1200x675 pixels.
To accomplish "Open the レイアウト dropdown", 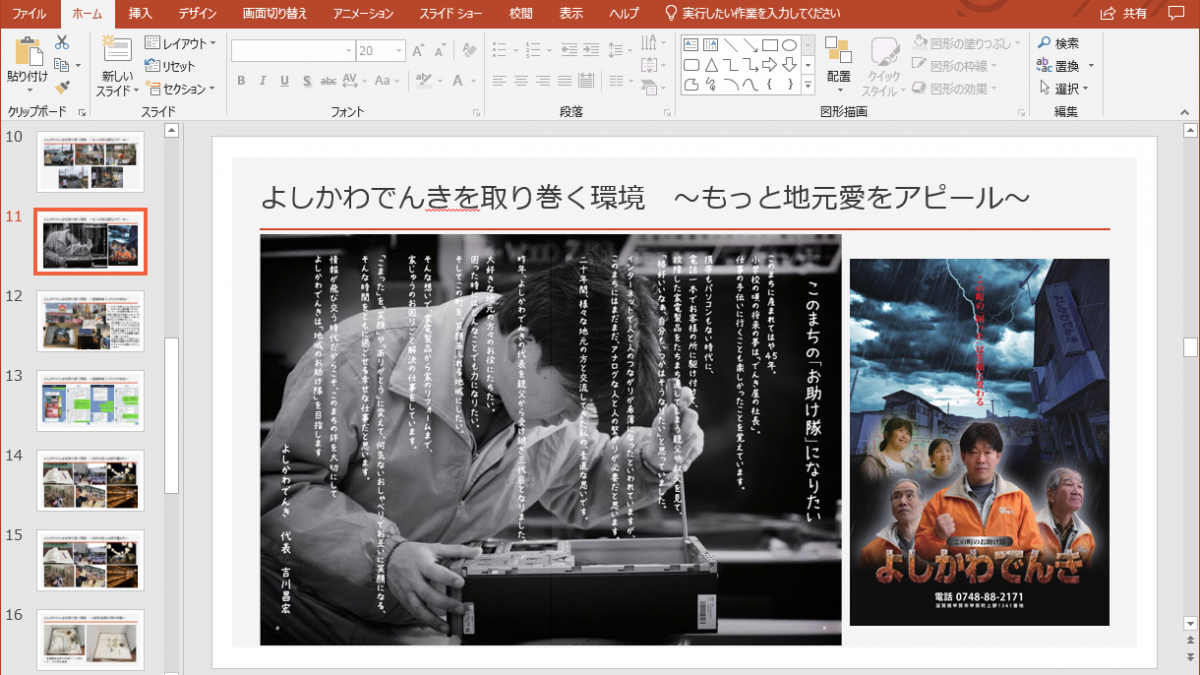I will (181, 43).
